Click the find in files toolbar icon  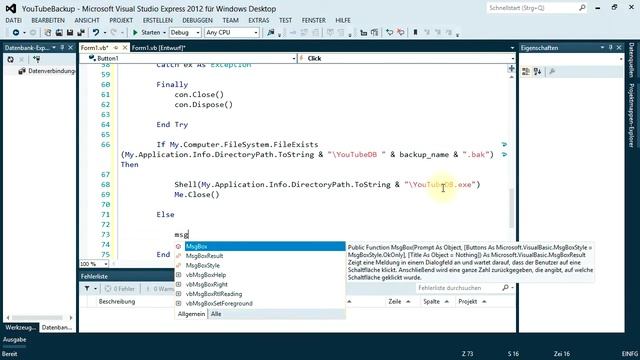click(271, 32)
